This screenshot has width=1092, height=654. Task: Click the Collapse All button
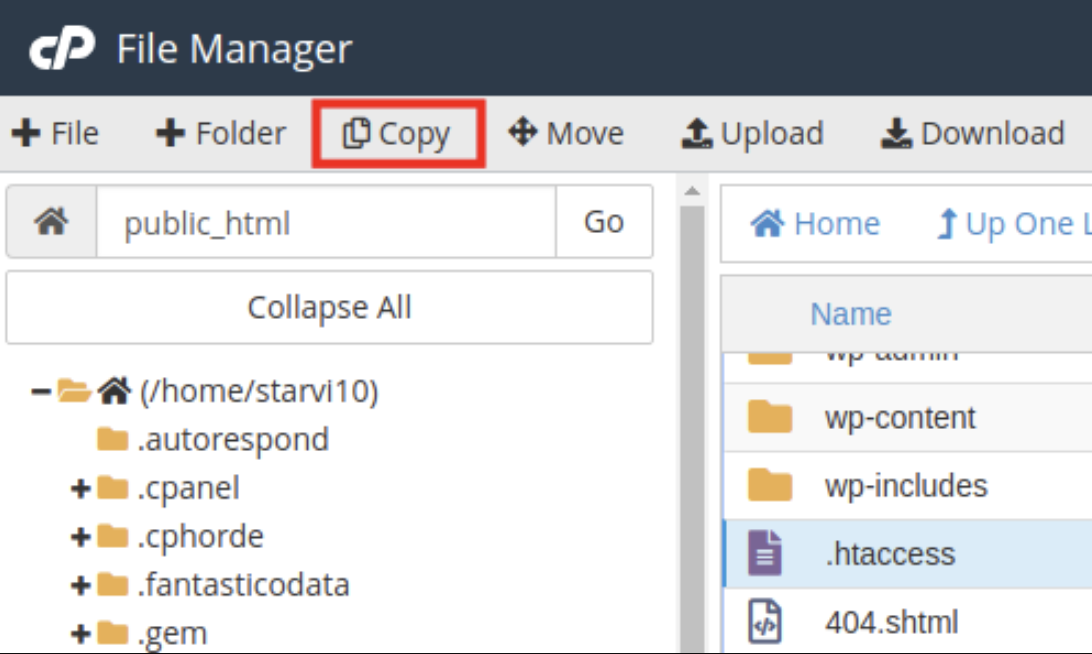[328, 307]
